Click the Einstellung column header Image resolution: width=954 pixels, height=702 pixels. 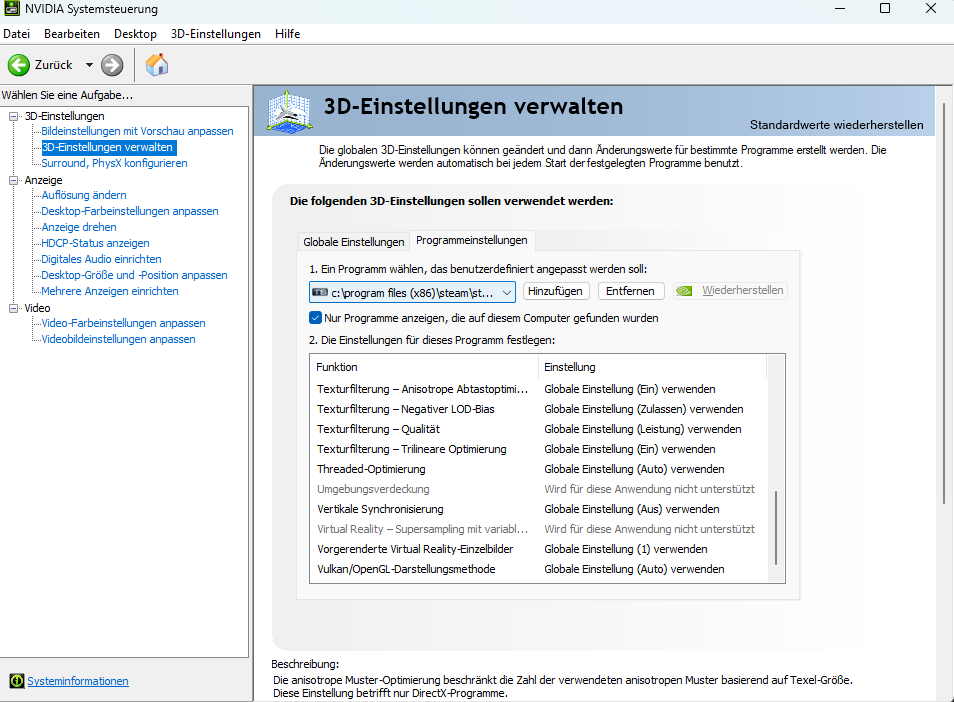pos(652,367)
